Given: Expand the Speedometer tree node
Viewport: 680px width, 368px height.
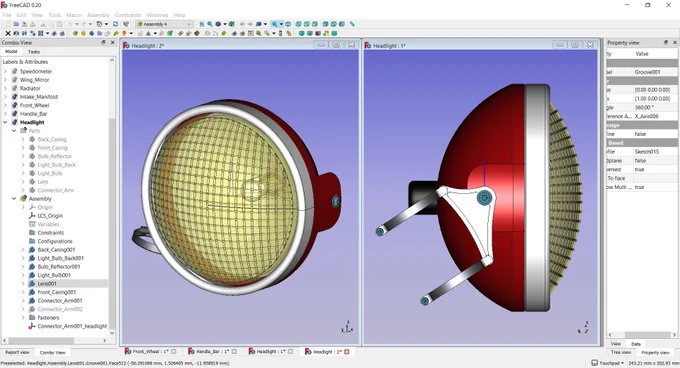Looking at the screenshot, I should 6,71.
